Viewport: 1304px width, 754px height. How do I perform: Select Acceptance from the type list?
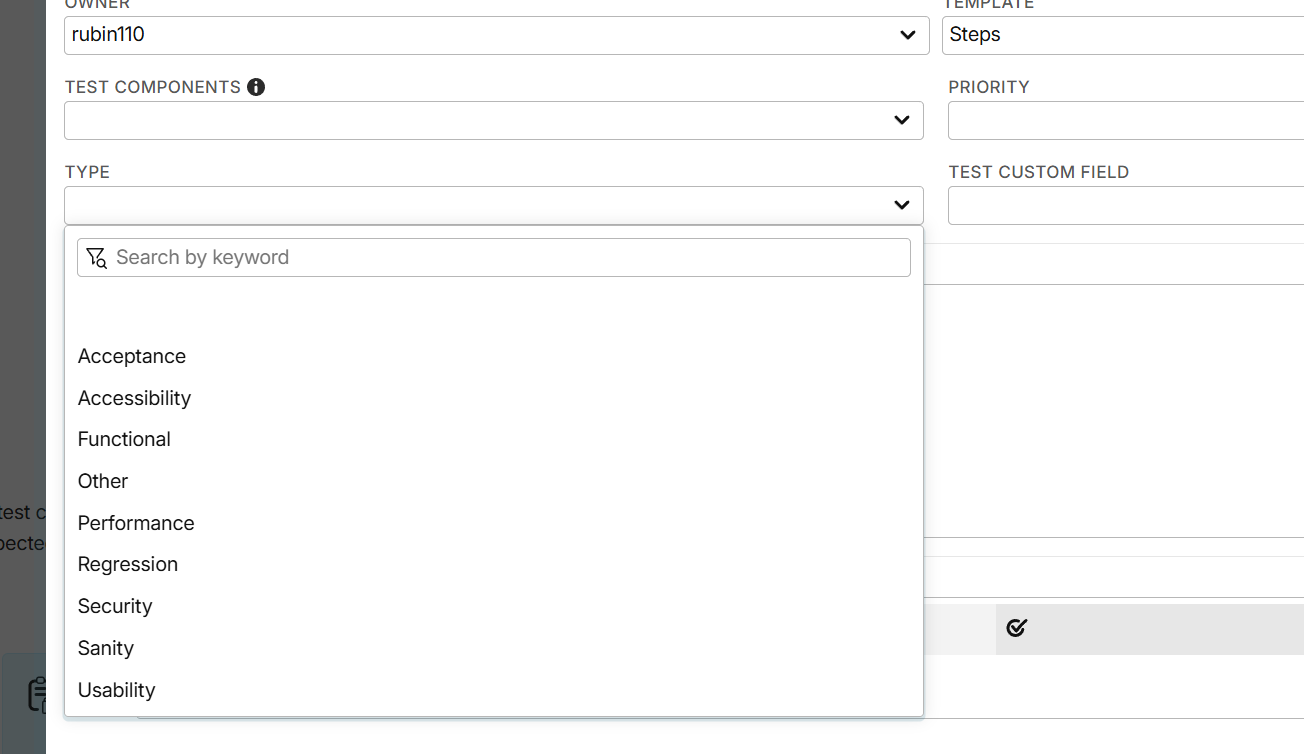pos(132,356)
